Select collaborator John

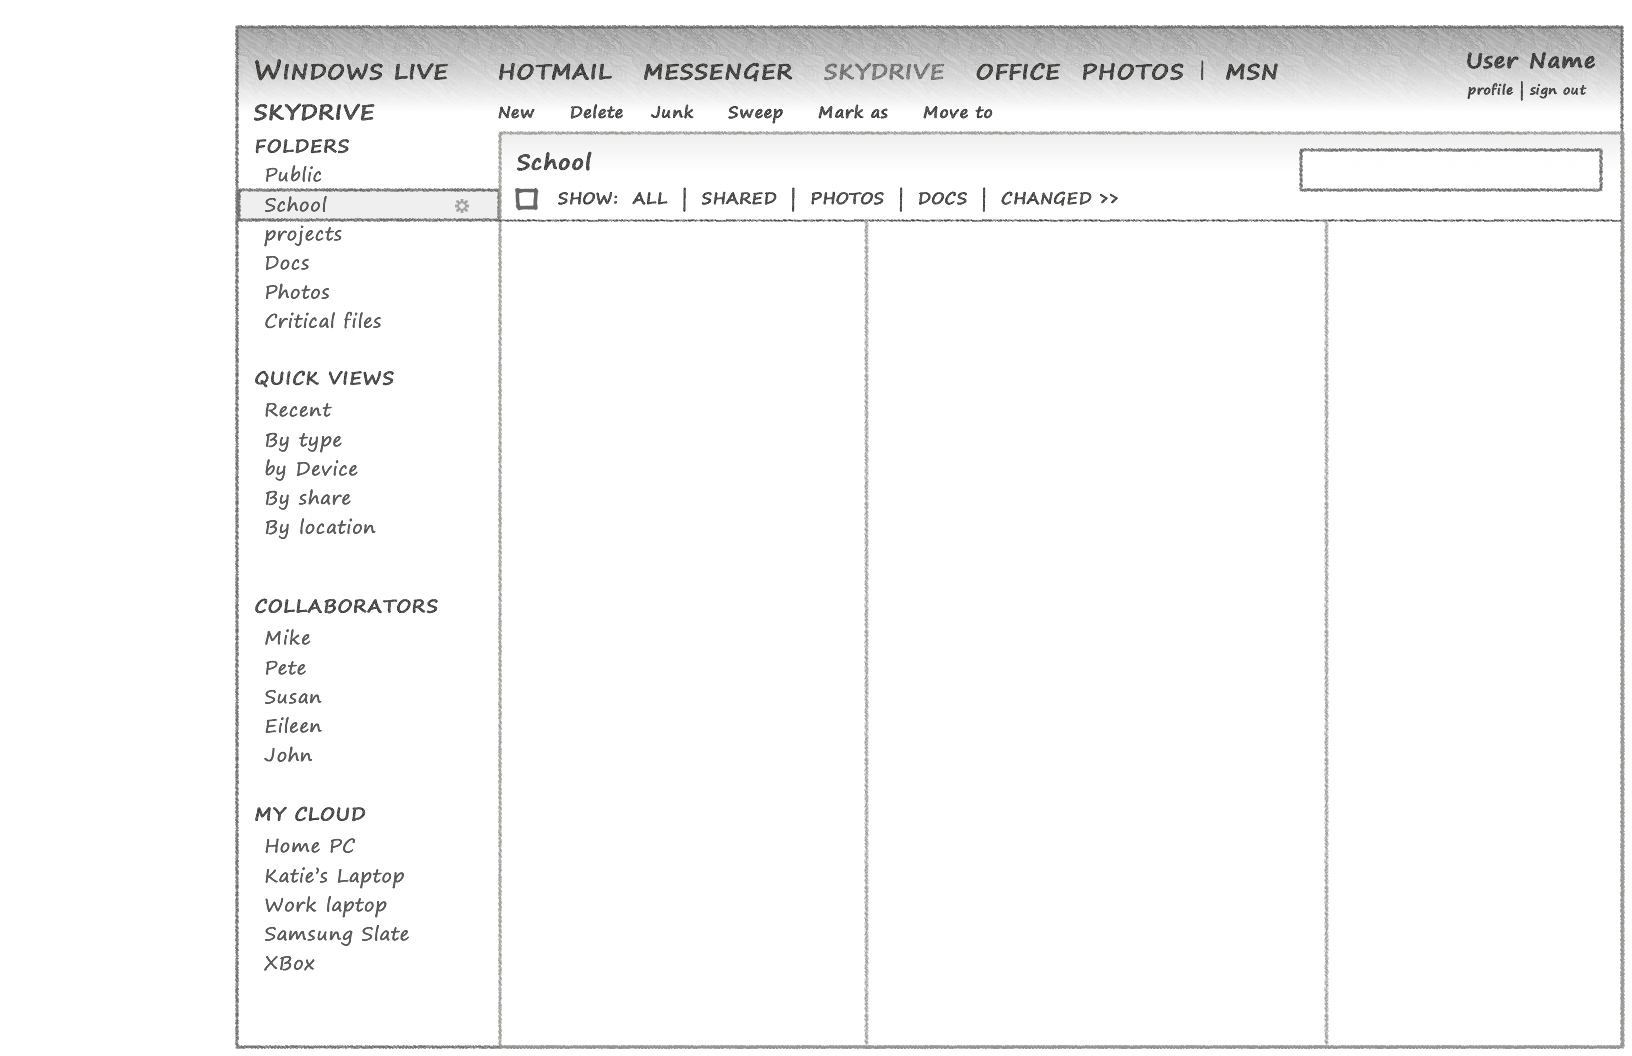click(x=288, y=755)
